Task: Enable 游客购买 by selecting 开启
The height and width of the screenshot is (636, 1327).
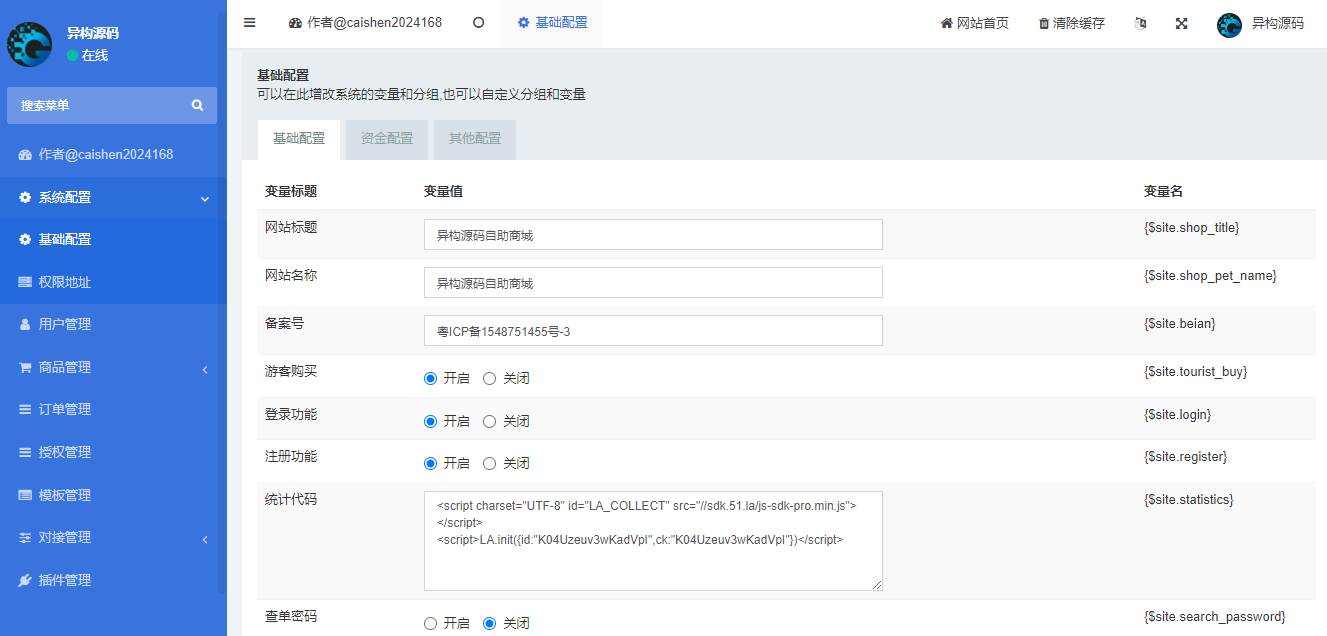Action: (x=430, y=378)
